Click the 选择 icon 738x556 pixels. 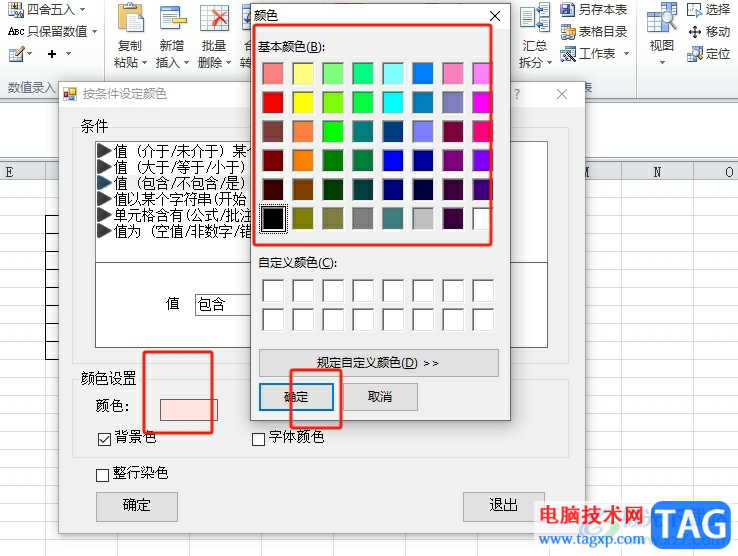695,9
